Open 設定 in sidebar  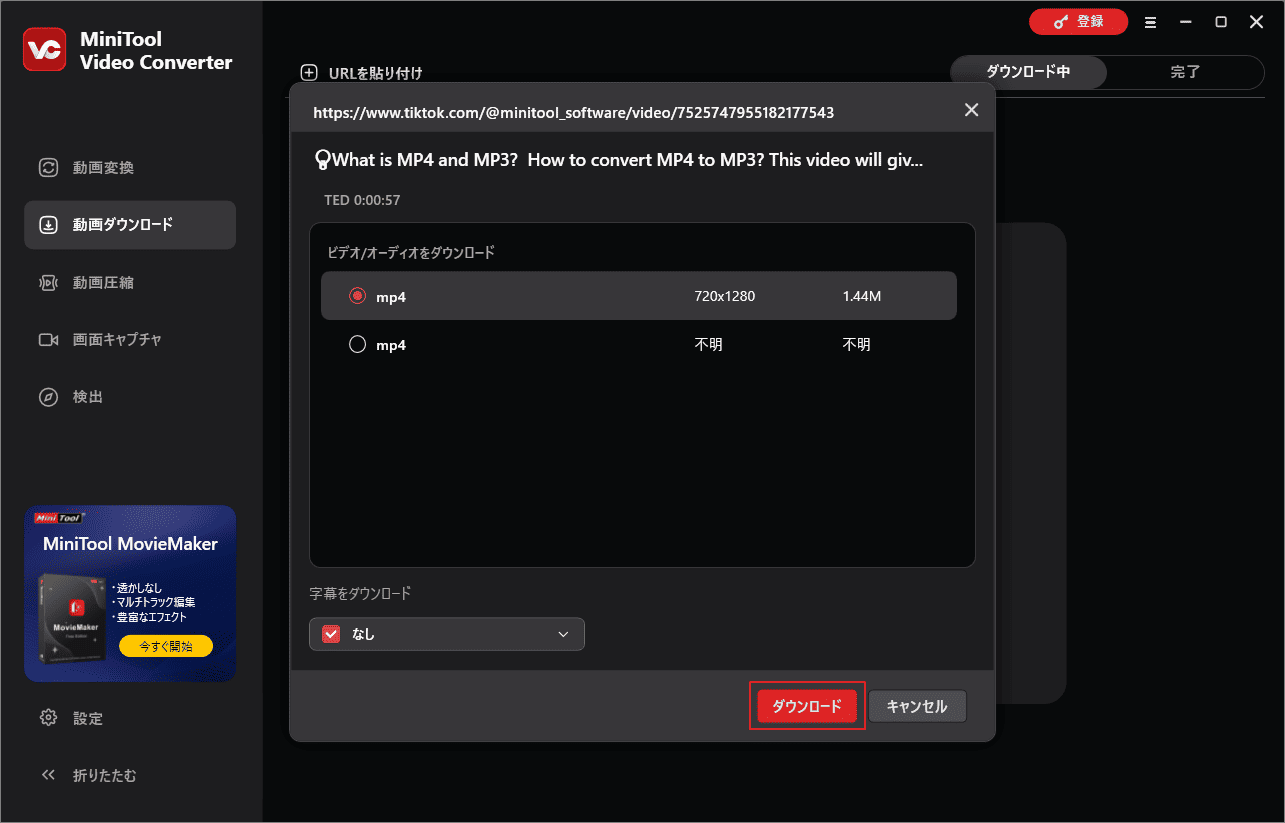[x=130, y=718]
